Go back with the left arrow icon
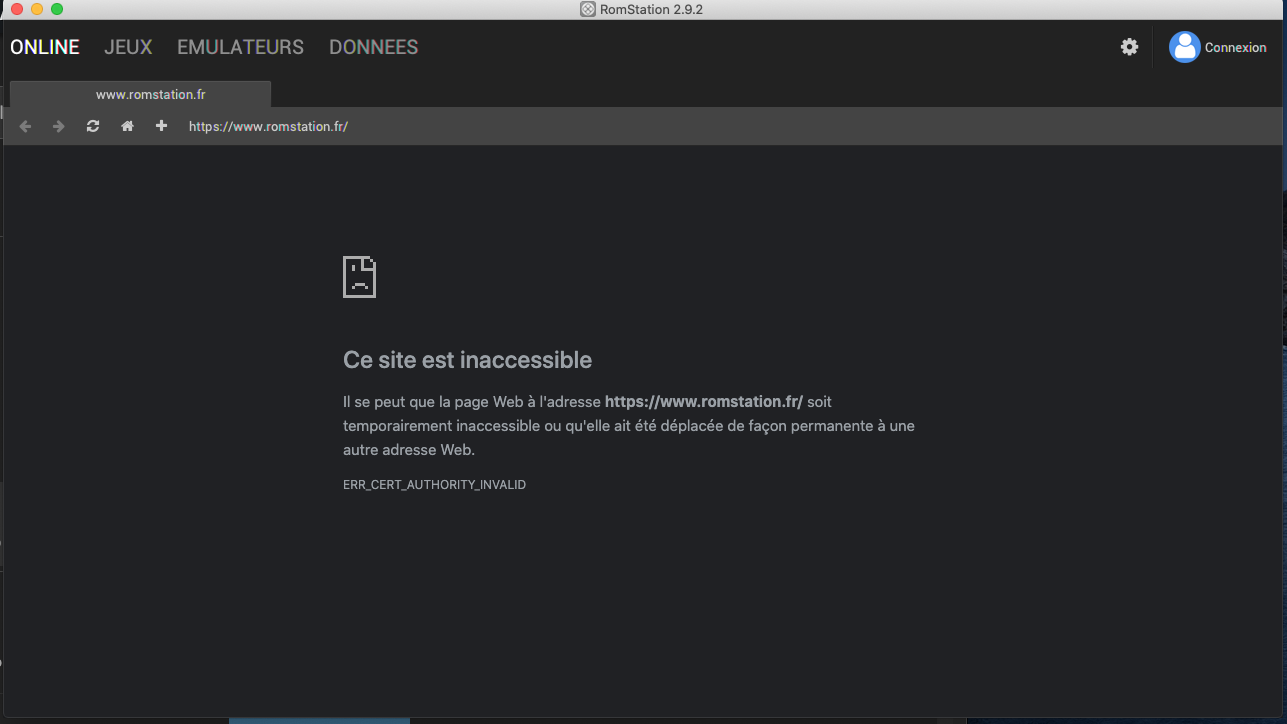Image resolution: width=1287 pixels, height=724 pixels. (x=26, y=127)
